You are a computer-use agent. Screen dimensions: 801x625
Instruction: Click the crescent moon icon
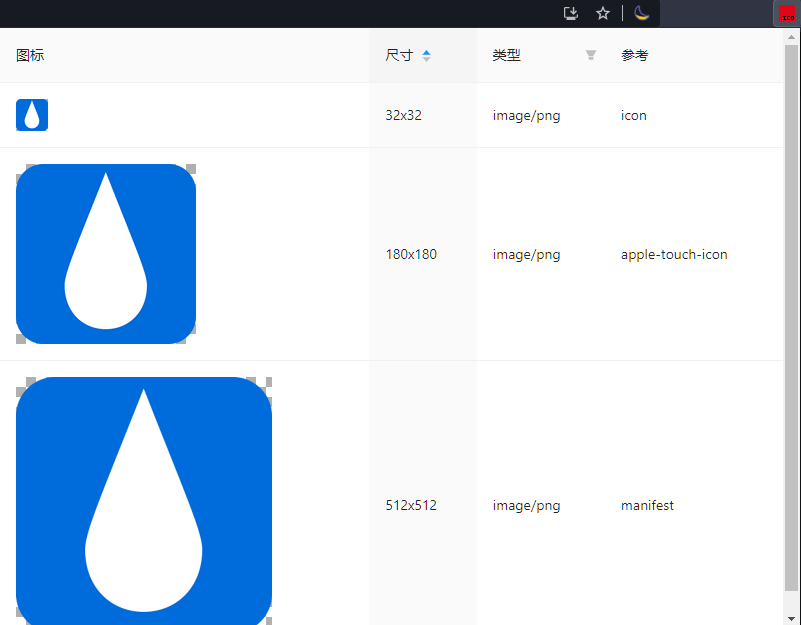tap(642, 13)
